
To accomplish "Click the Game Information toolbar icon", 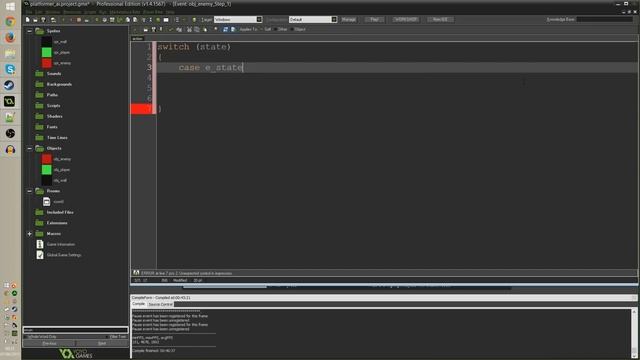I will point(177,20).
